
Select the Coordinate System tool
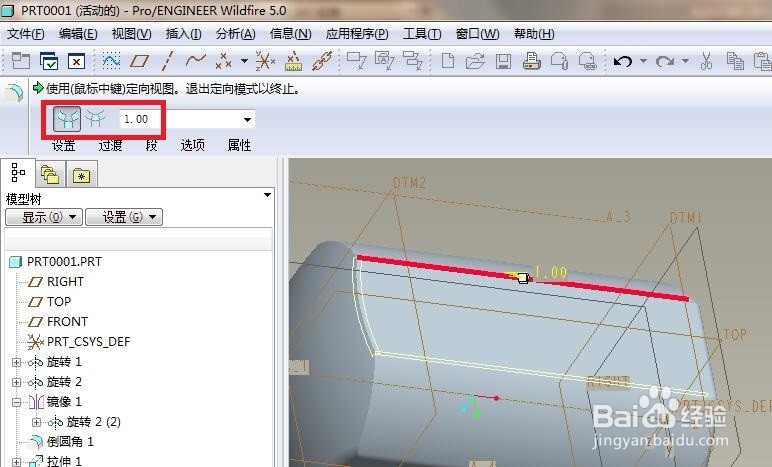265,61
